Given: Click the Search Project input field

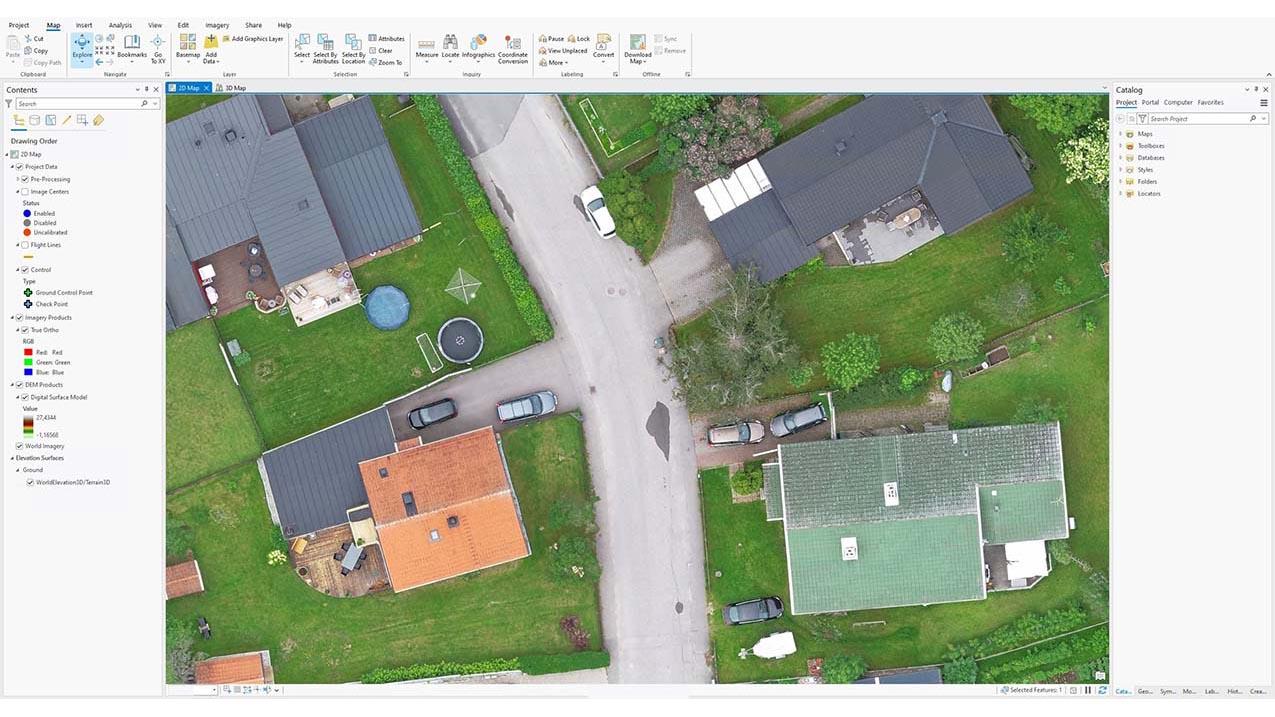Looking at the screenshot, I should tap(1197, 119).
